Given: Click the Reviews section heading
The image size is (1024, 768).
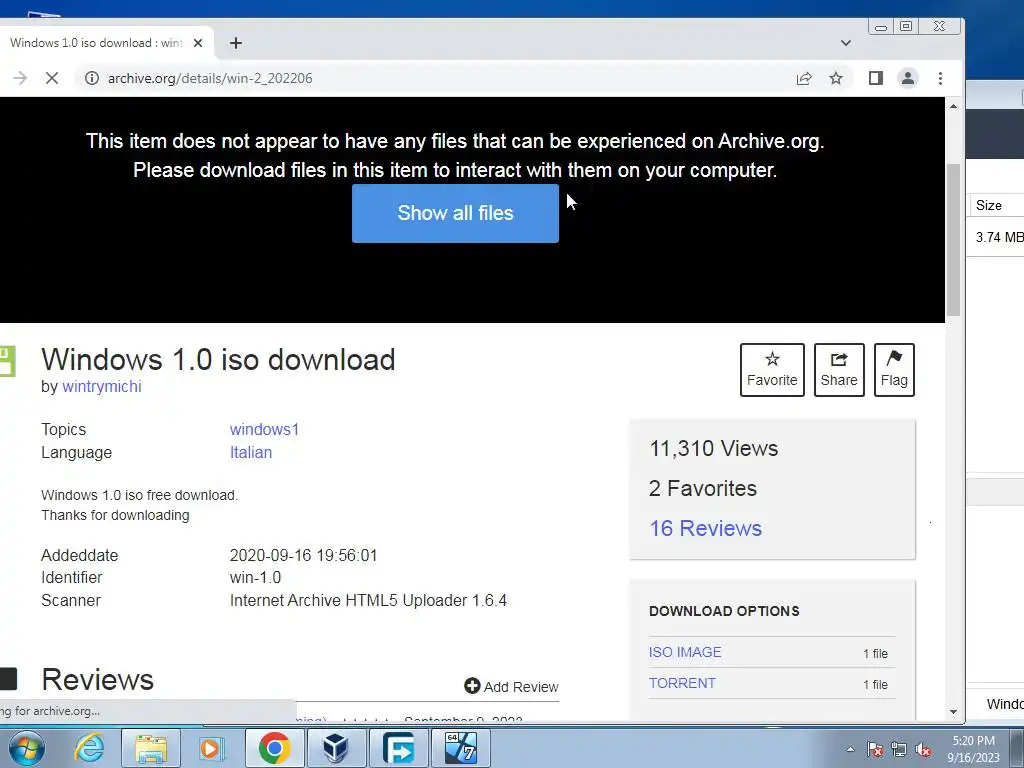Looking at the screenshot, I should 97,680.
